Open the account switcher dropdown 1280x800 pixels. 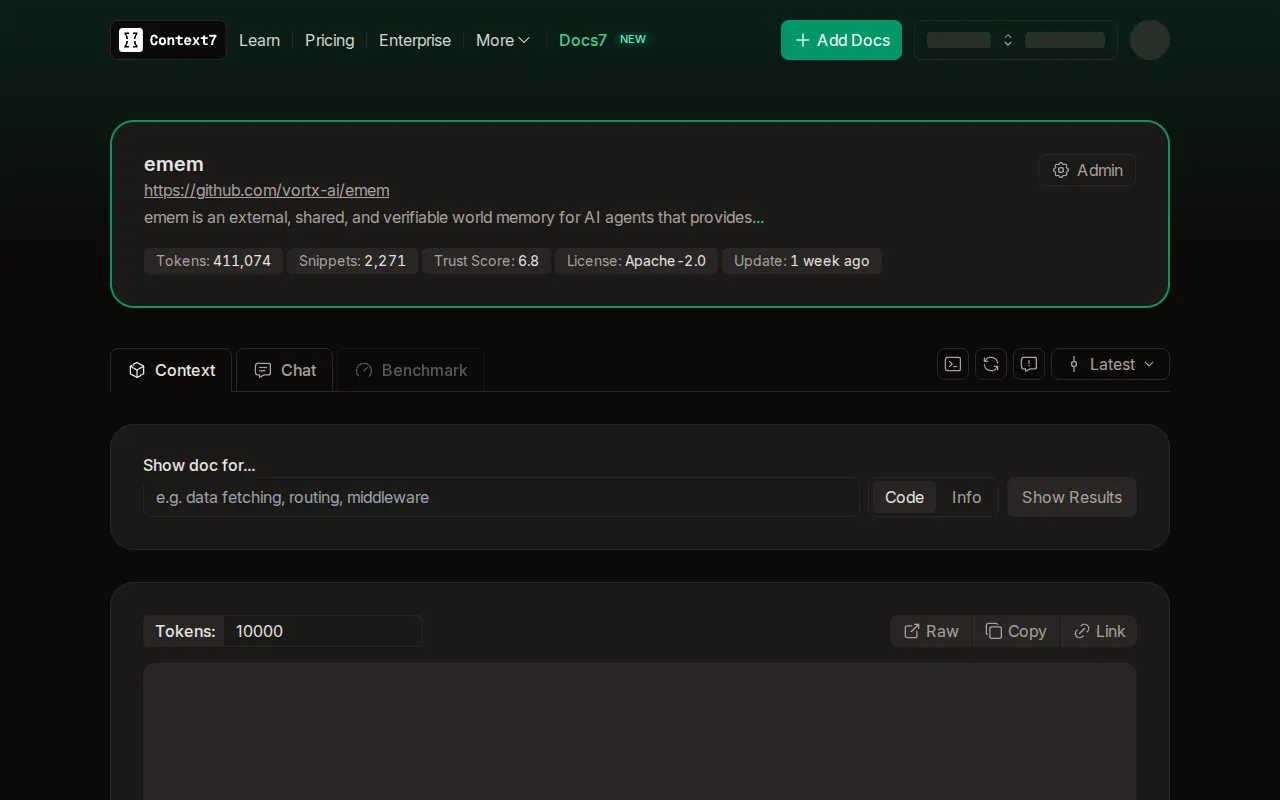click(1016, 40)
